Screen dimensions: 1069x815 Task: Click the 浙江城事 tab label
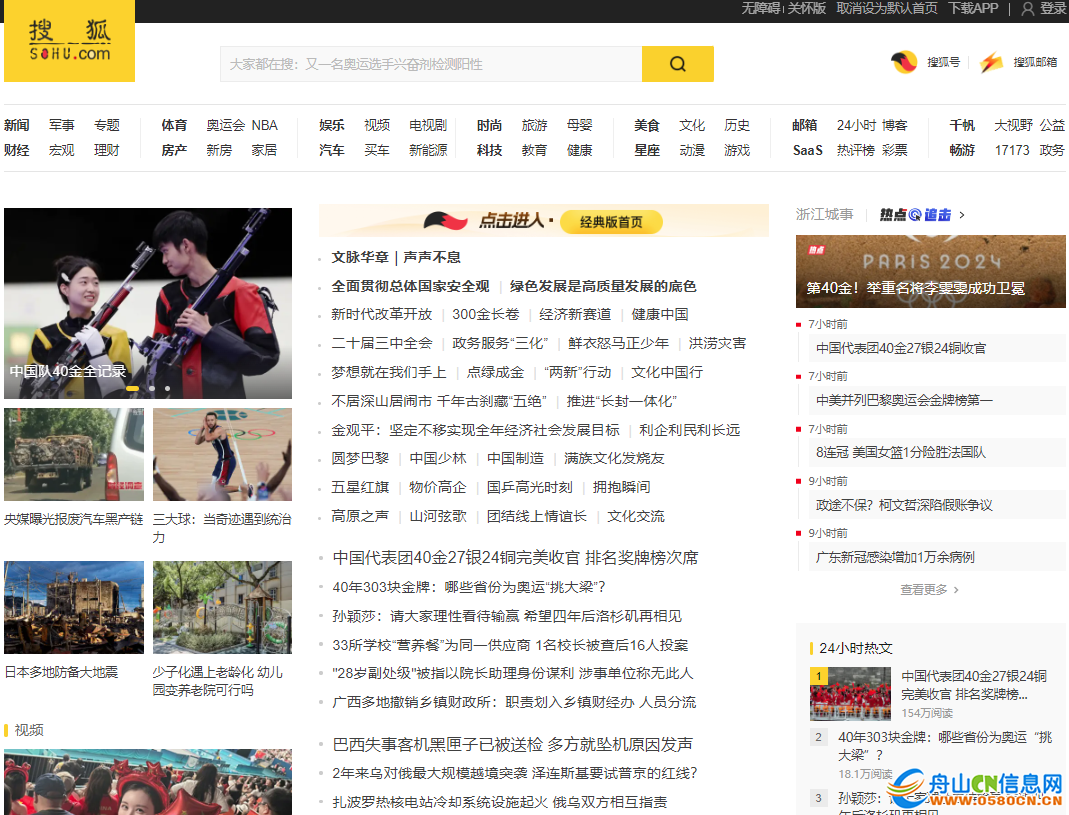click(x=824, y=215)
